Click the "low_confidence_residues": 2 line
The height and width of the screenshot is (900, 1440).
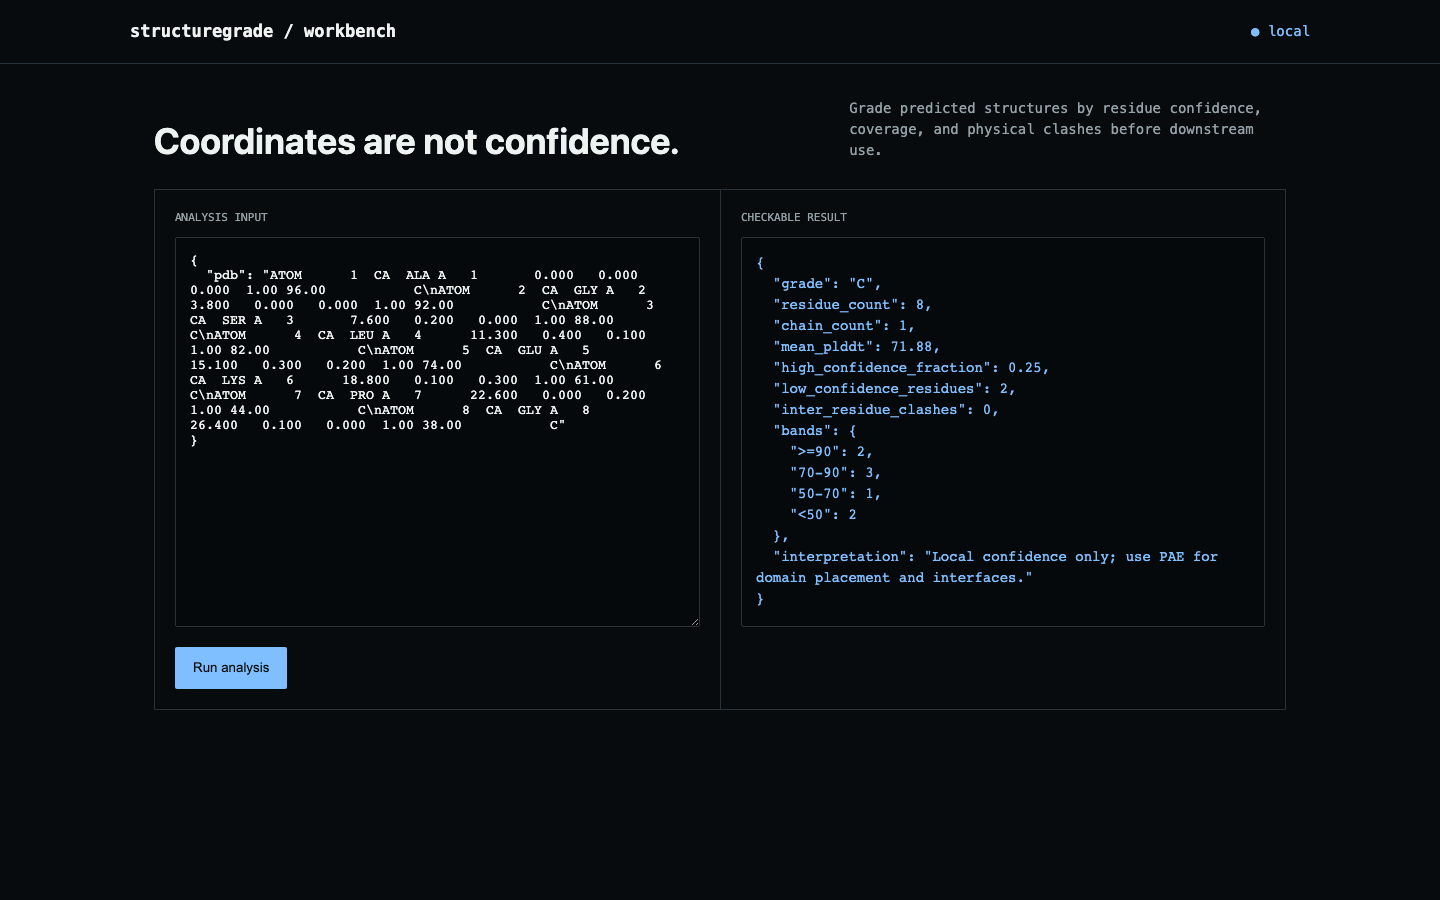tap(894, 389)
